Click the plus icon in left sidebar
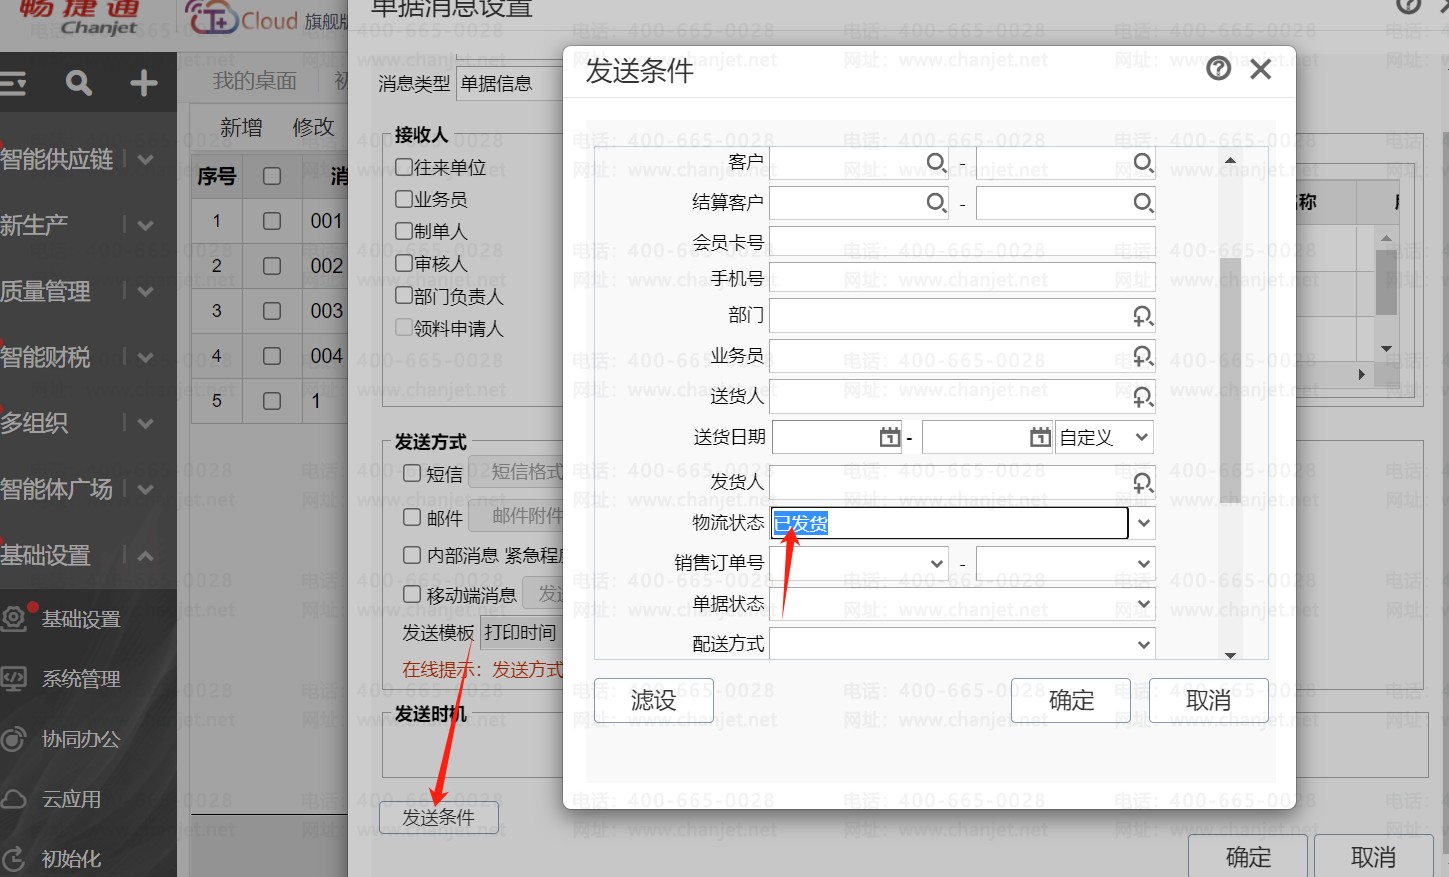This screenshot has width=1449, height=877. click(x=144, y=83)
